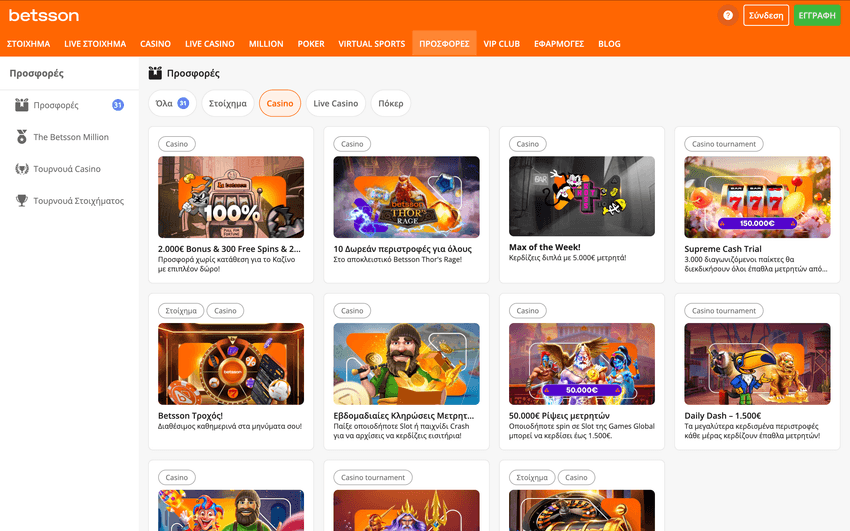Open the VIP CLUB nav item
The height and width of the screenshot is (531, 850).
pos(501,44)
